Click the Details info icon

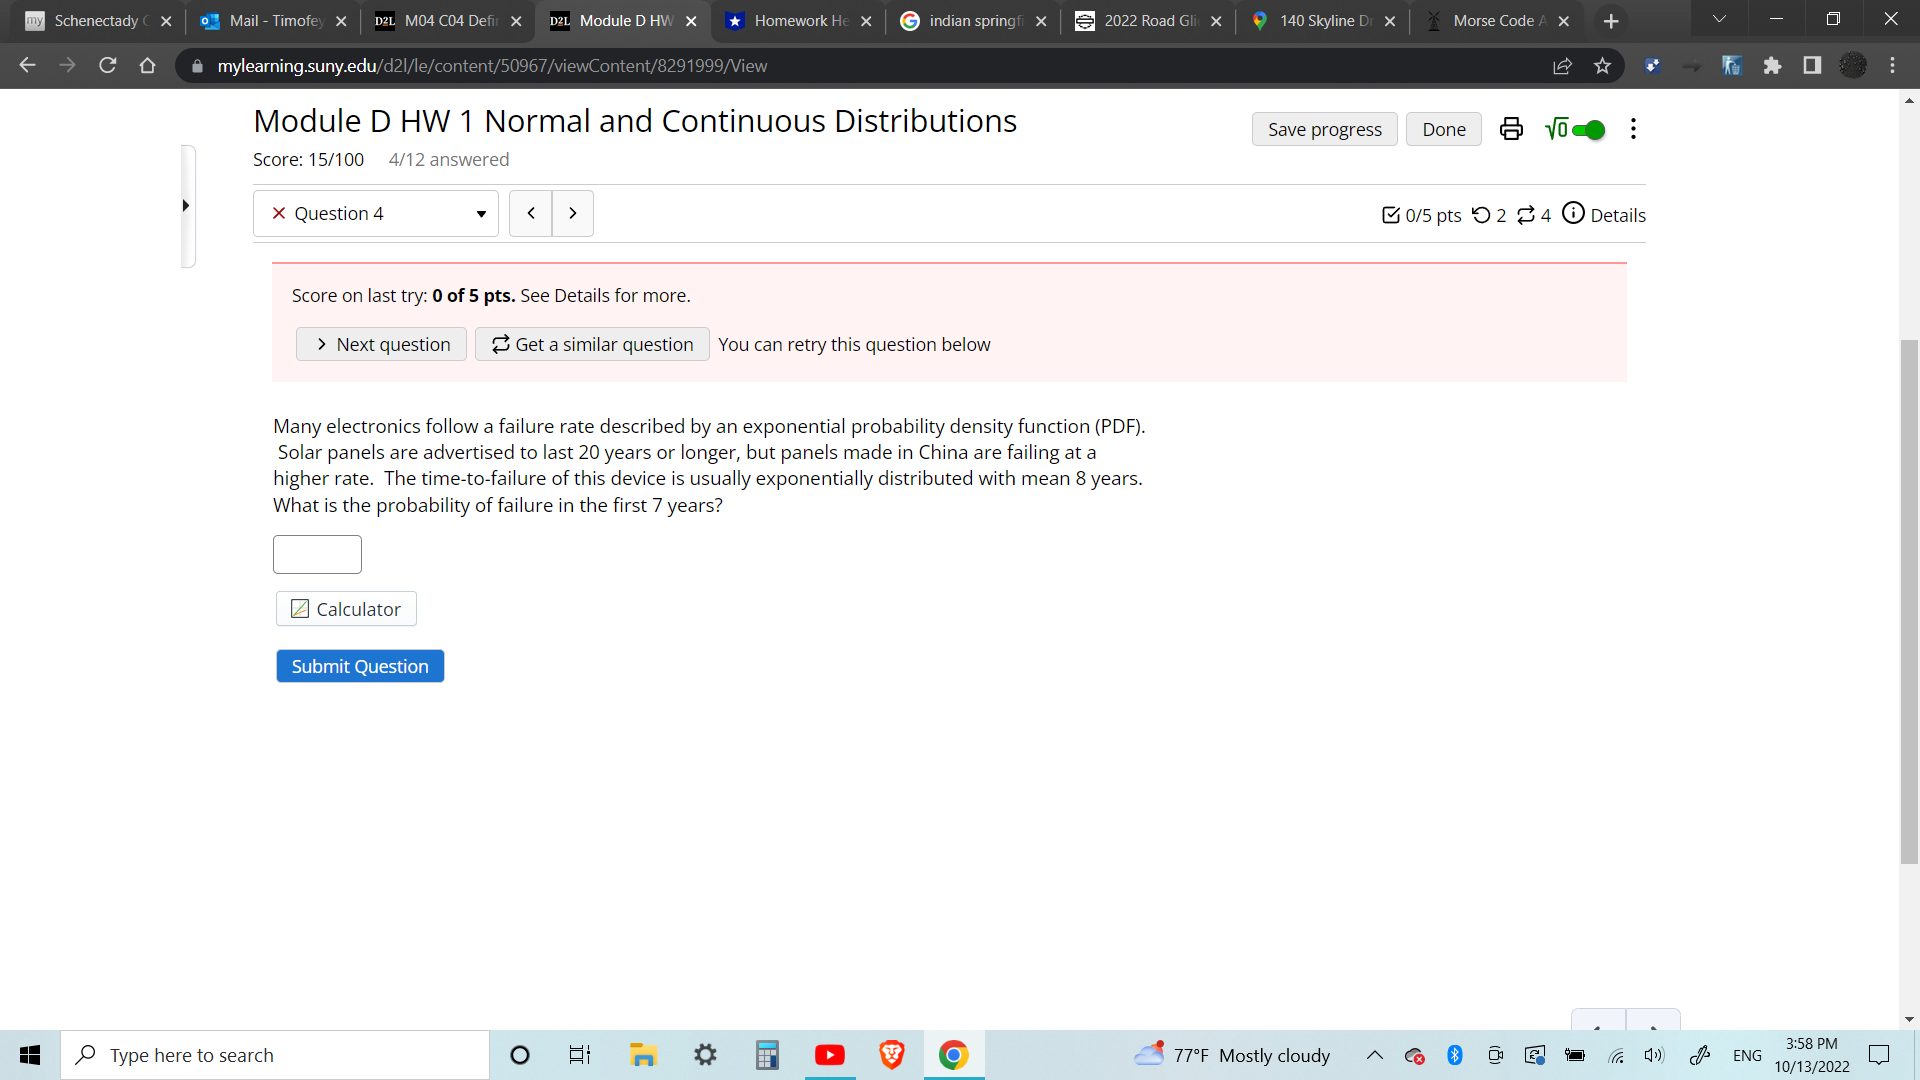[x=1573, y=213]
